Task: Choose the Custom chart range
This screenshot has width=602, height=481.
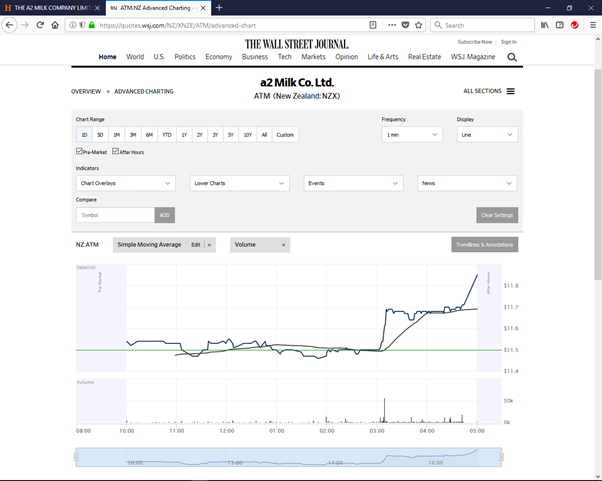Action: click(x=285, y=135)
